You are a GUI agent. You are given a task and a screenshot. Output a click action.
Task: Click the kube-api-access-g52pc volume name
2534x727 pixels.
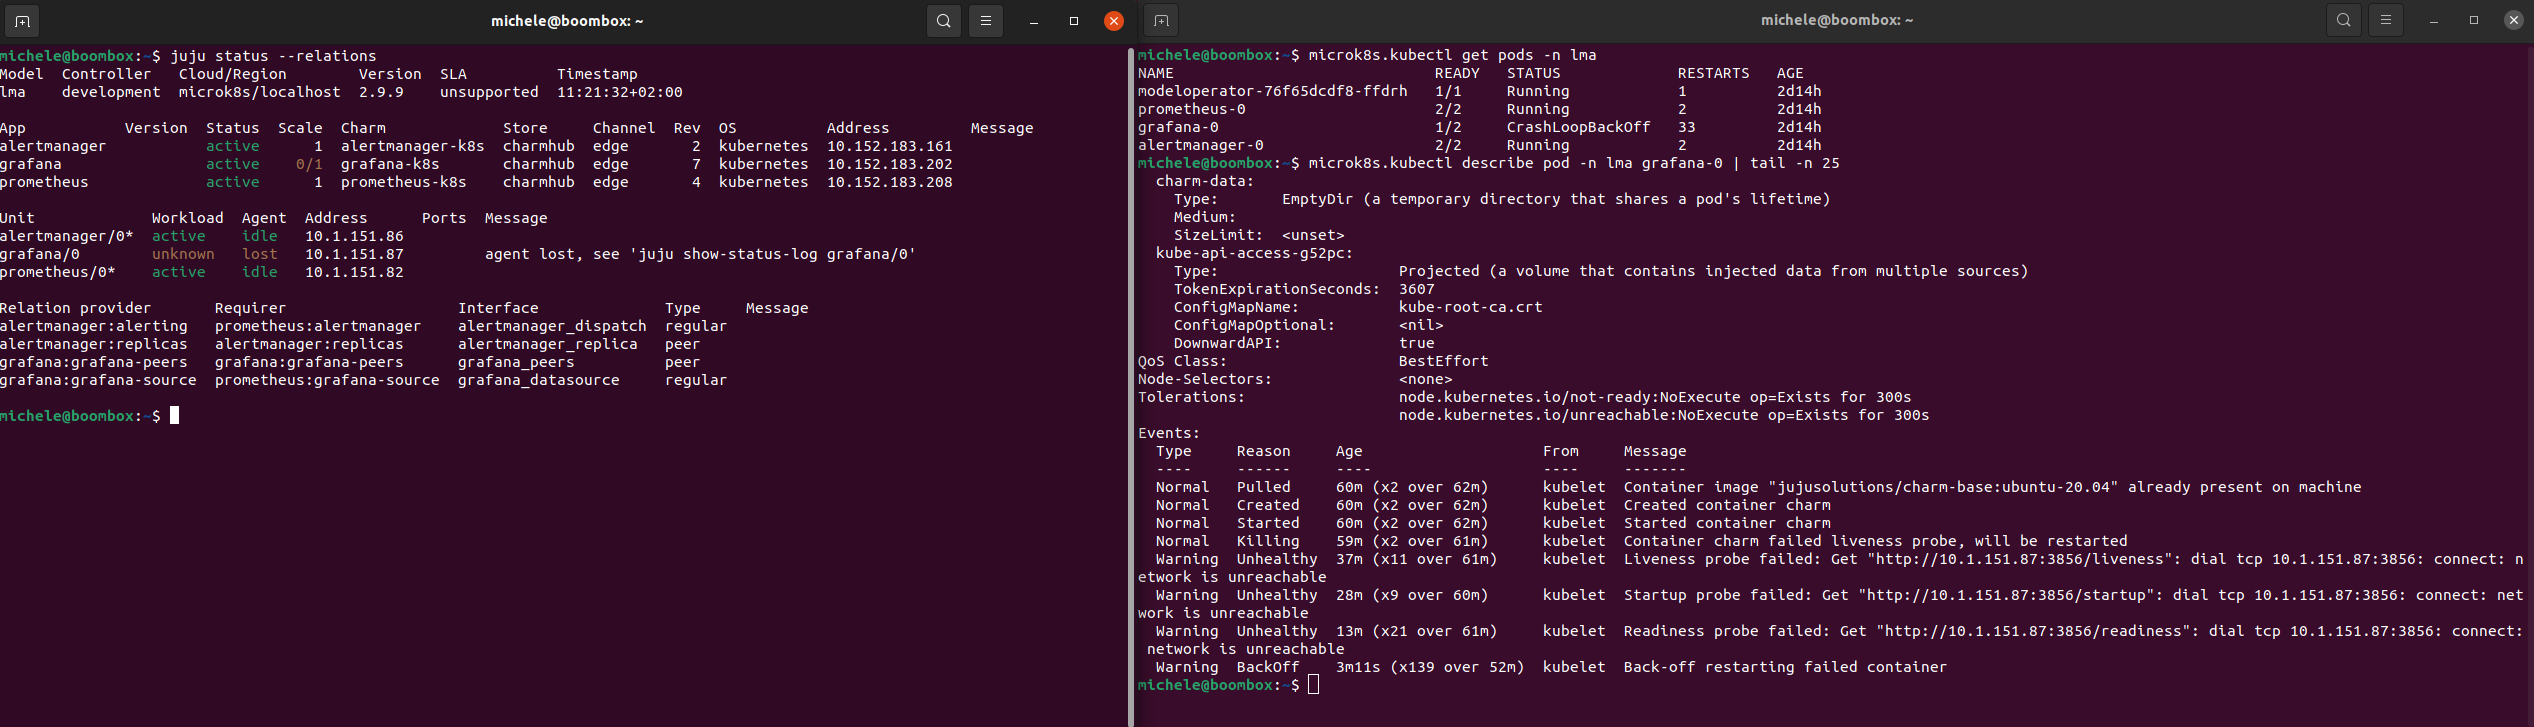coord(1250,253)
